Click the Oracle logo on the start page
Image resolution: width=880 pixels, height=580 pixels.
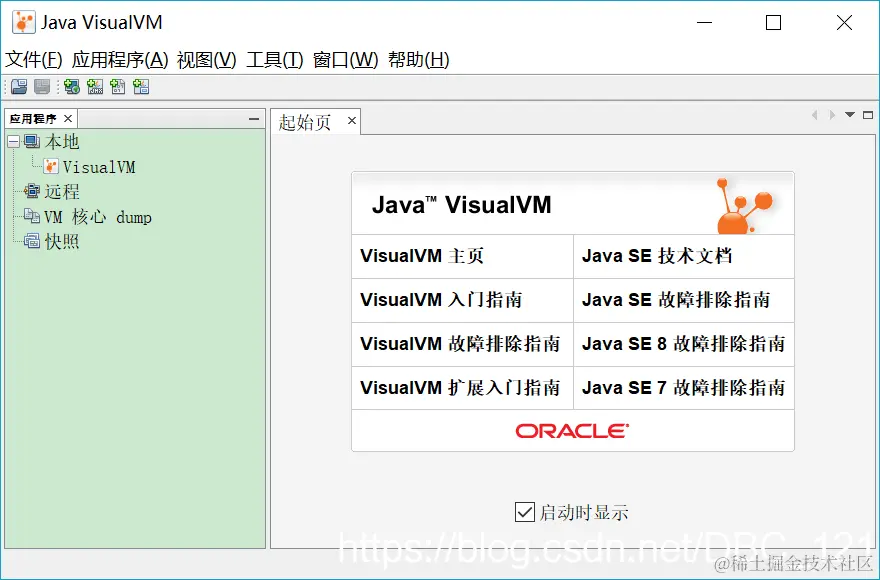[572, 431]
